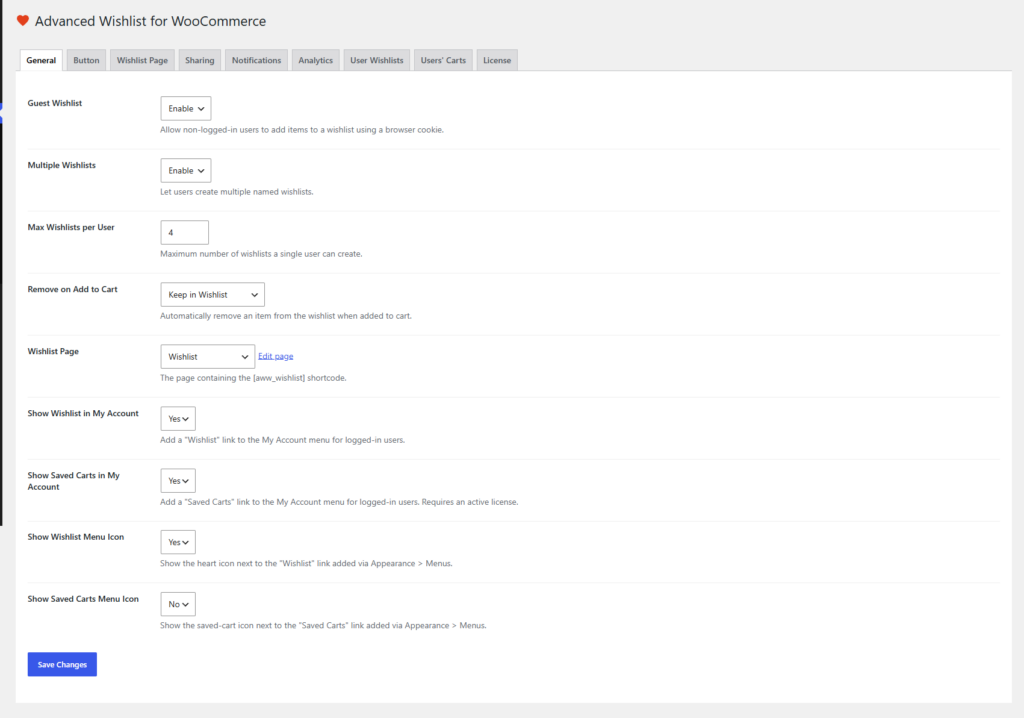Screen dimensions: 1024x718
Task: Switch to the License tab
Action: click(497, 60)
